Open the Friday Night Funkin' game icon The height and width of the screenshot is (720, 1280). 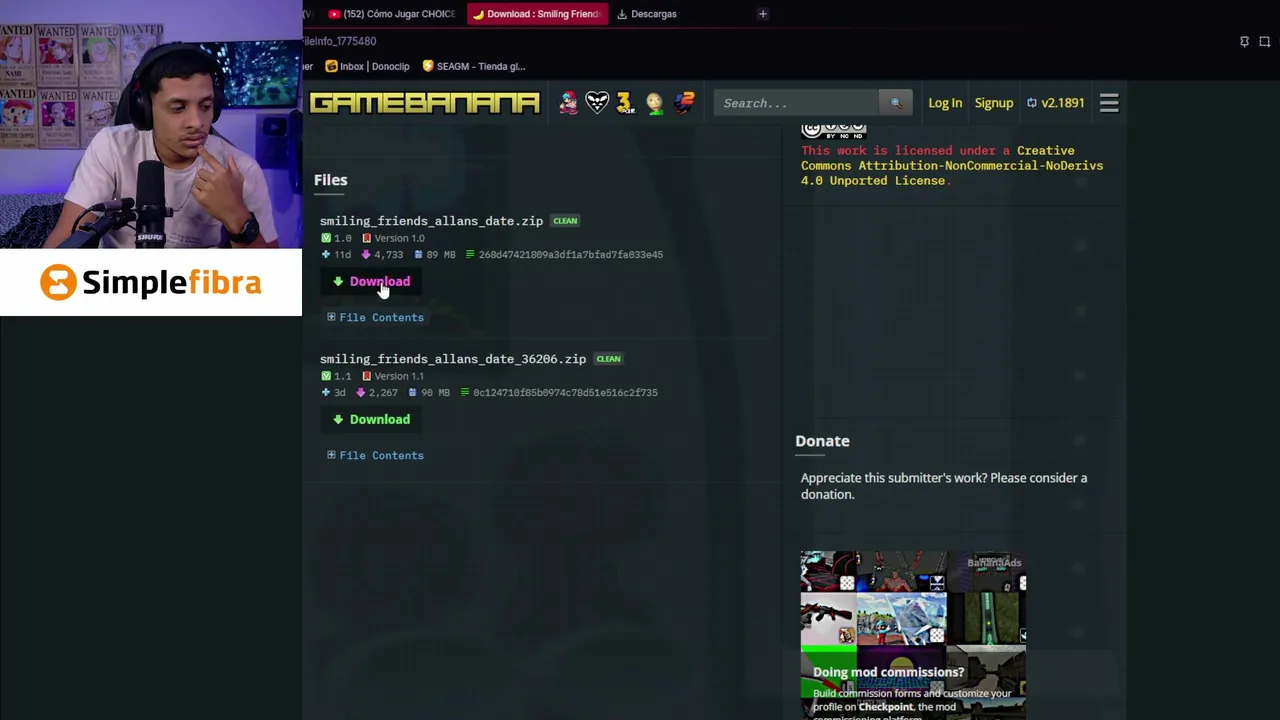click(568, 103)
